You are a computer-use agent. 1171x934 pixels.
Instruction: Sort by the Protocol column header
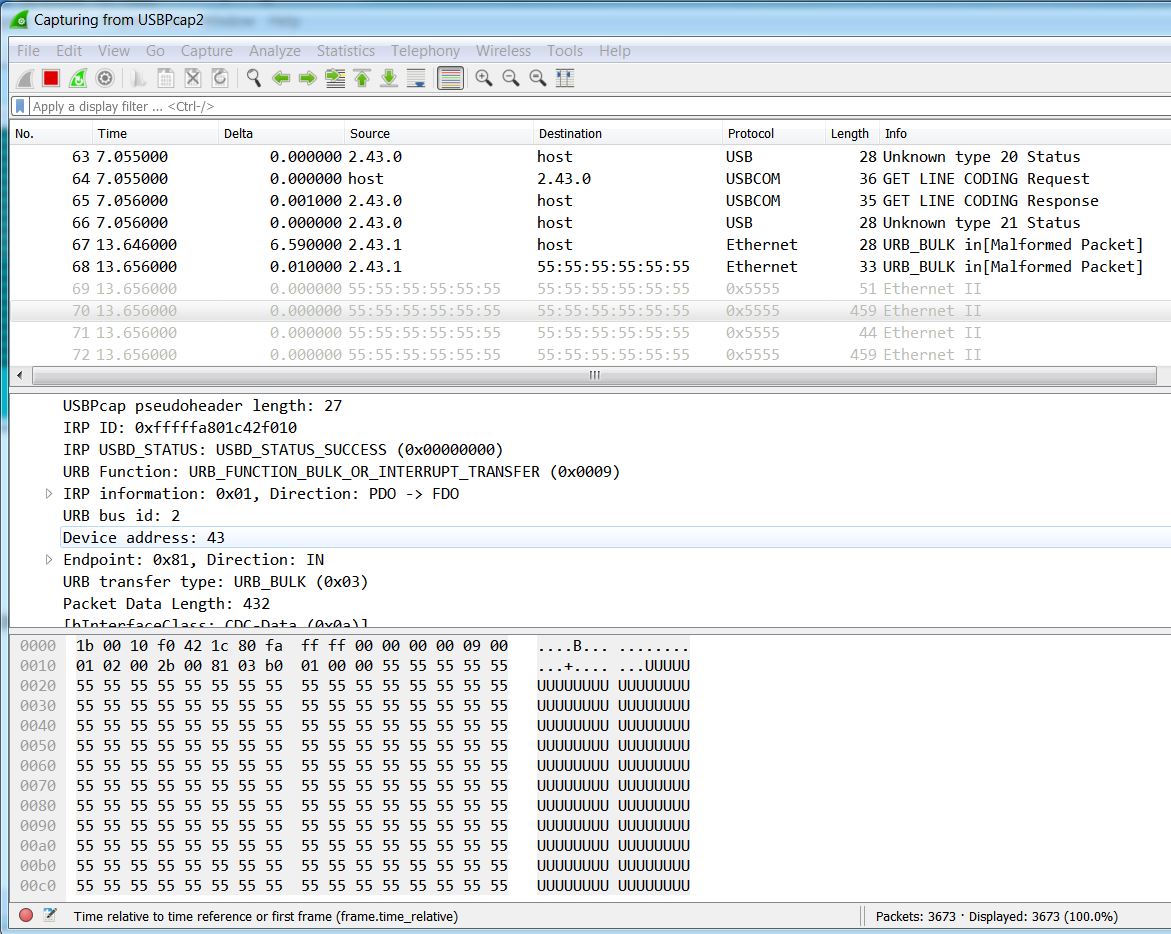coord(750,133)
